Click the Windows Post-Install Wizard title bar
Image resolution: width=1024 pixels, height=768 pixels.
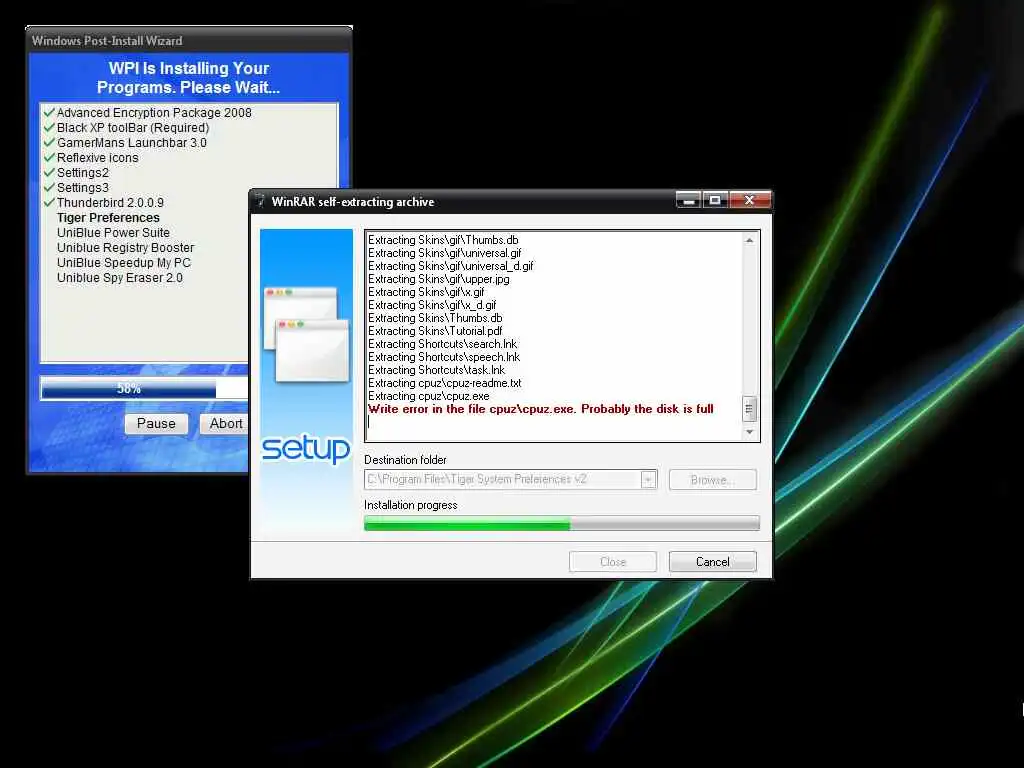tap(189, 40)
